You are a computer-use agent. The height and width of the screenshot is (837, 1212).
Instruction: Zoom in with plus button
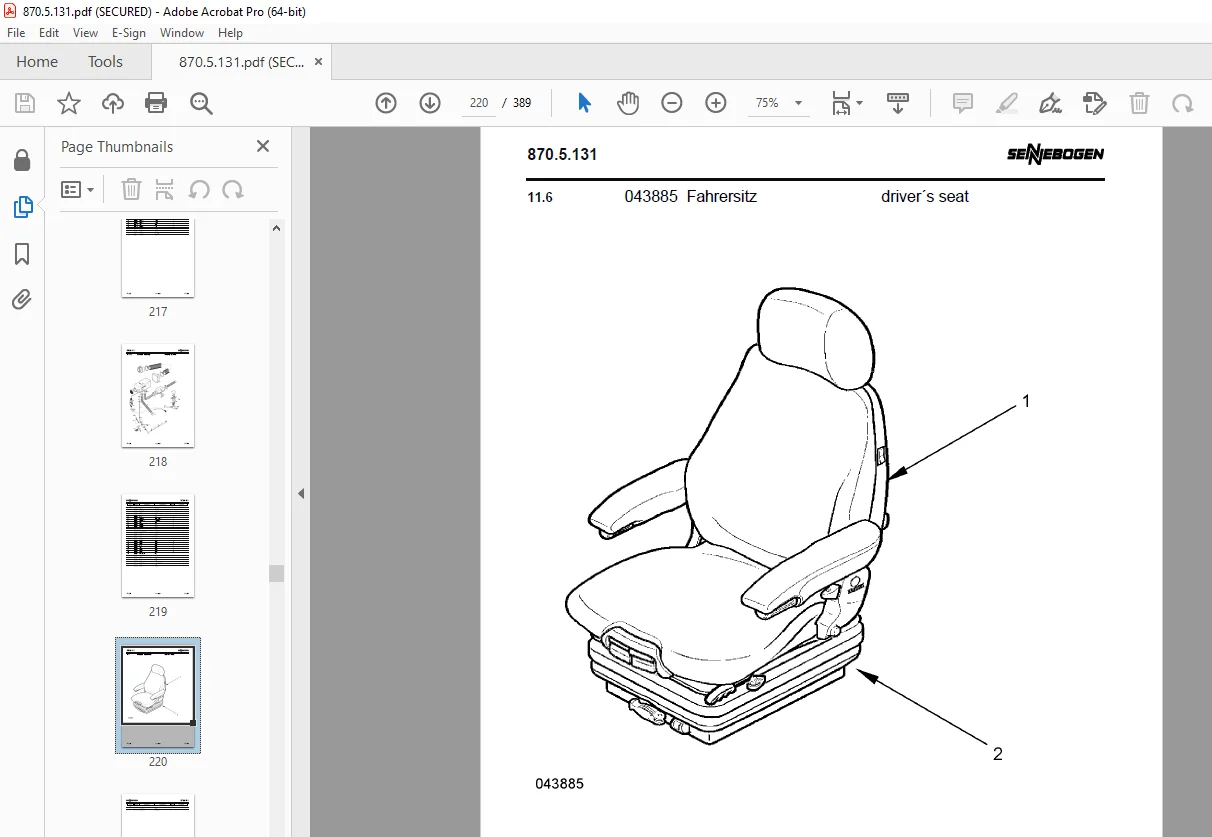click(716, 103)
